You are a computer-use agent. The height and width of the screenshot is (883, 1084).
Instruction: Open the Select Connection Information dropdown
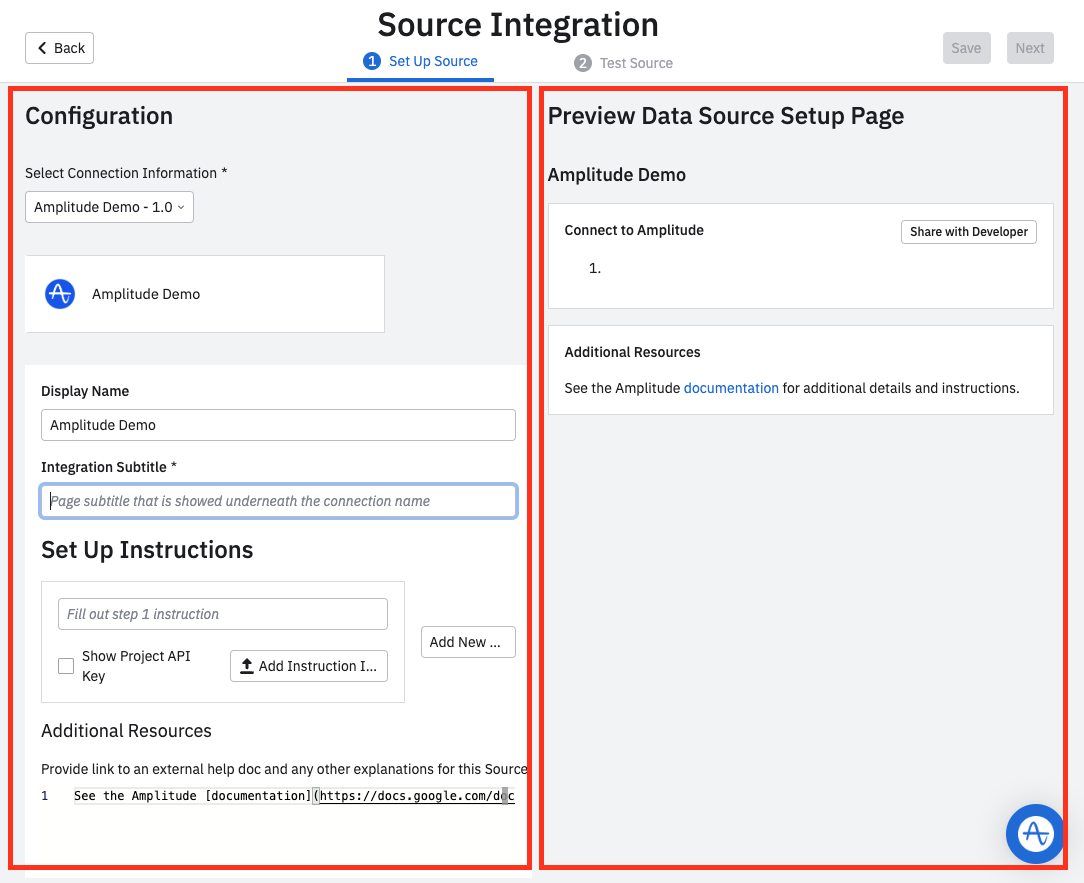point(109,207)
